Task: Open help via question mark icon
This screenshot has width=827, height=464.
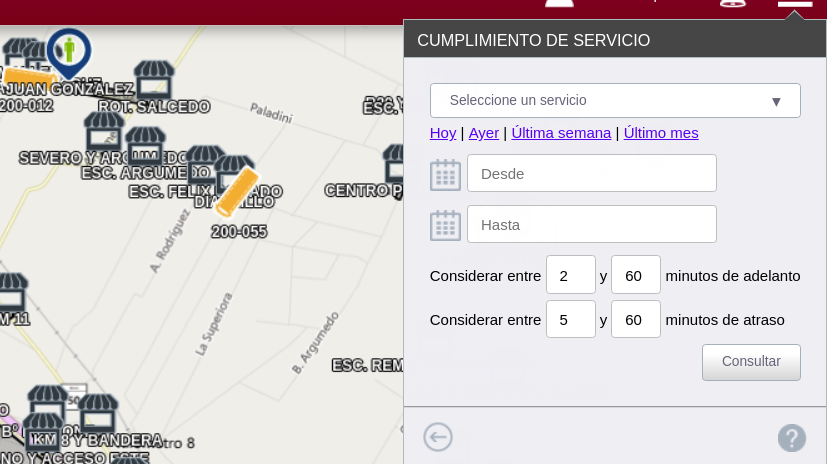Action: pos(791,437)
